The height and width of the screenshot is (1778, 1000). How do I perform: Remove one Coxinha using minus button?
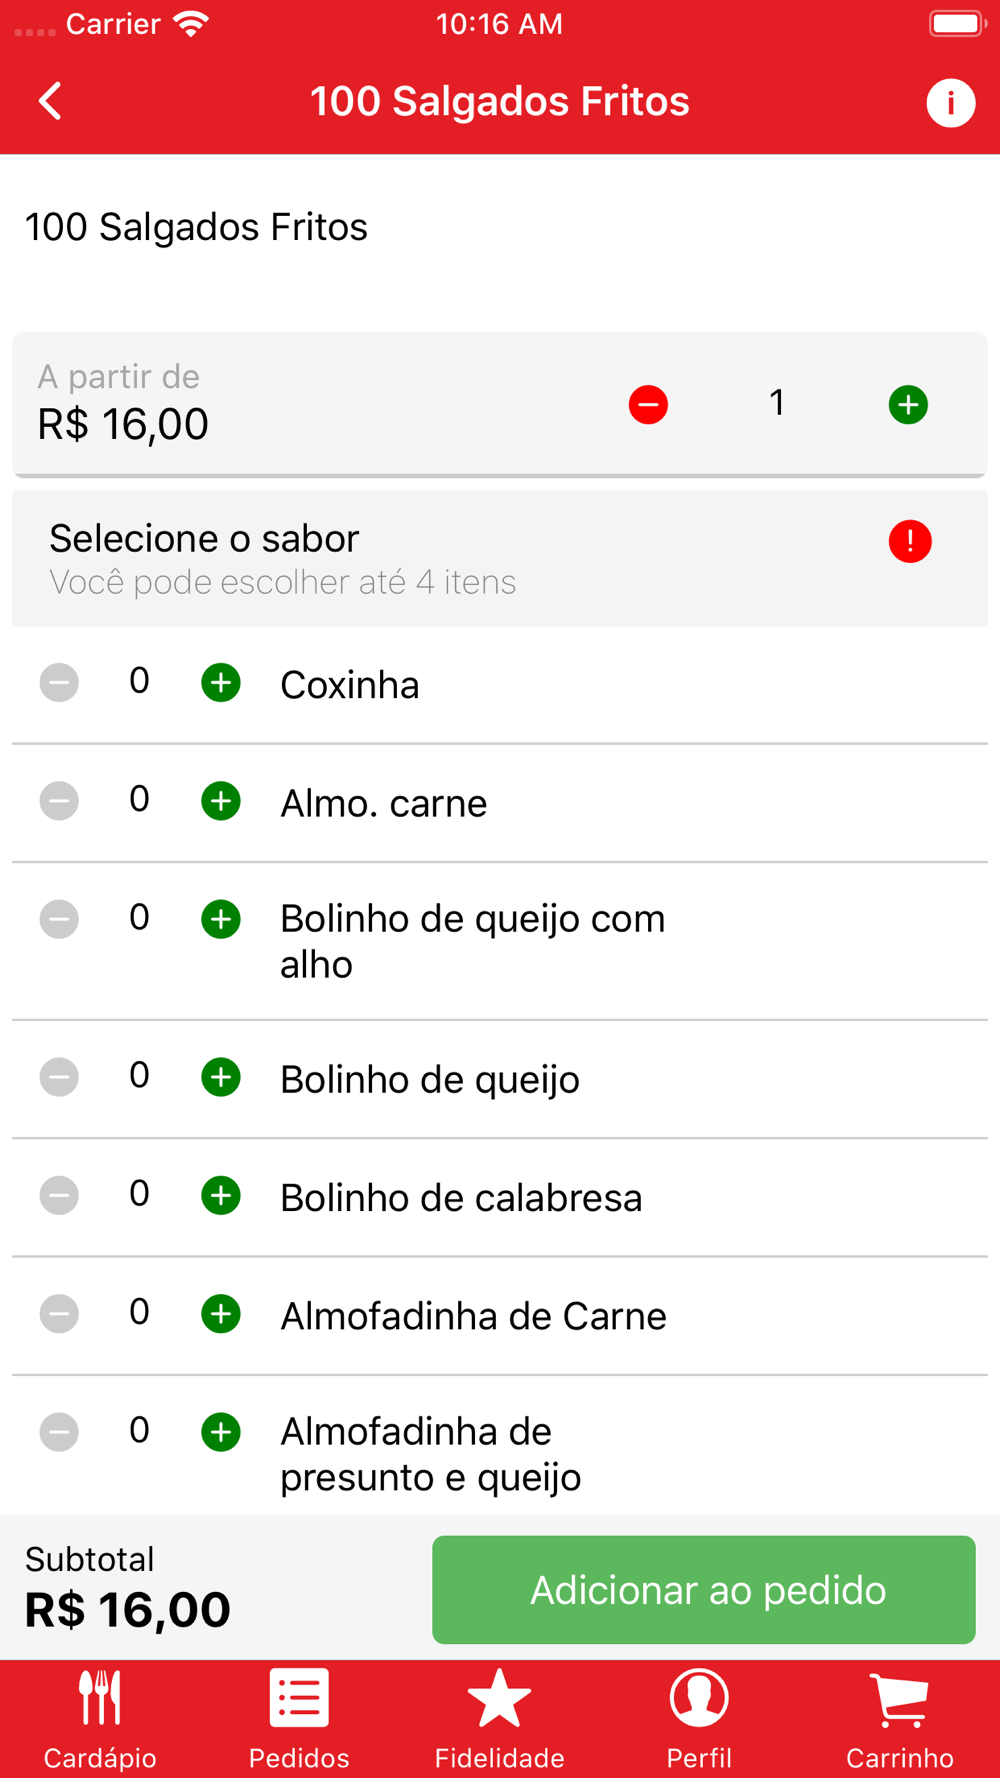tap(59, 683)
